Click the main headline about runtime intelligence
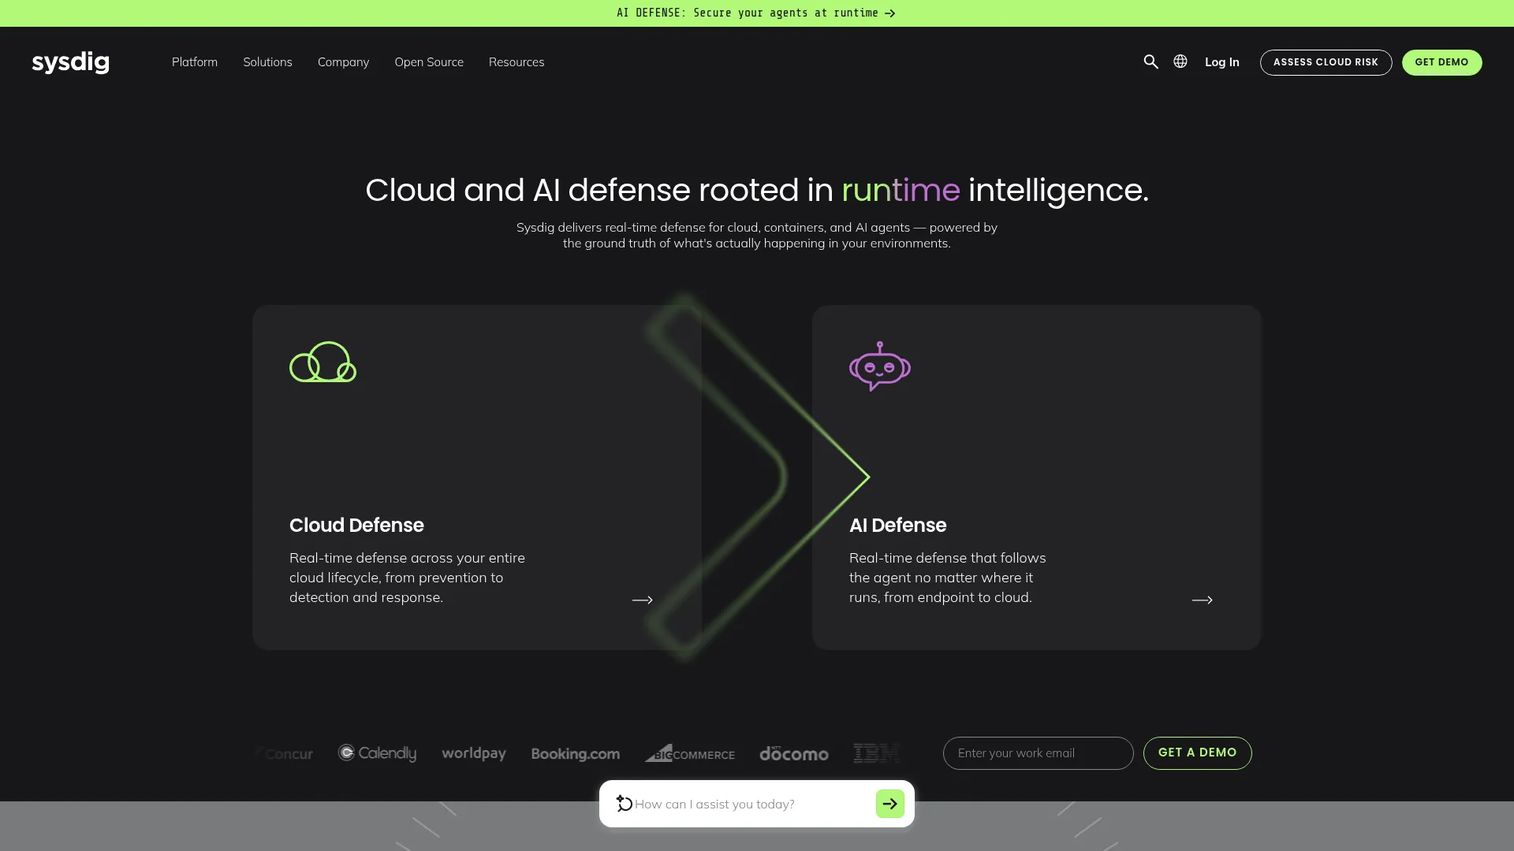 coord(757,190)
